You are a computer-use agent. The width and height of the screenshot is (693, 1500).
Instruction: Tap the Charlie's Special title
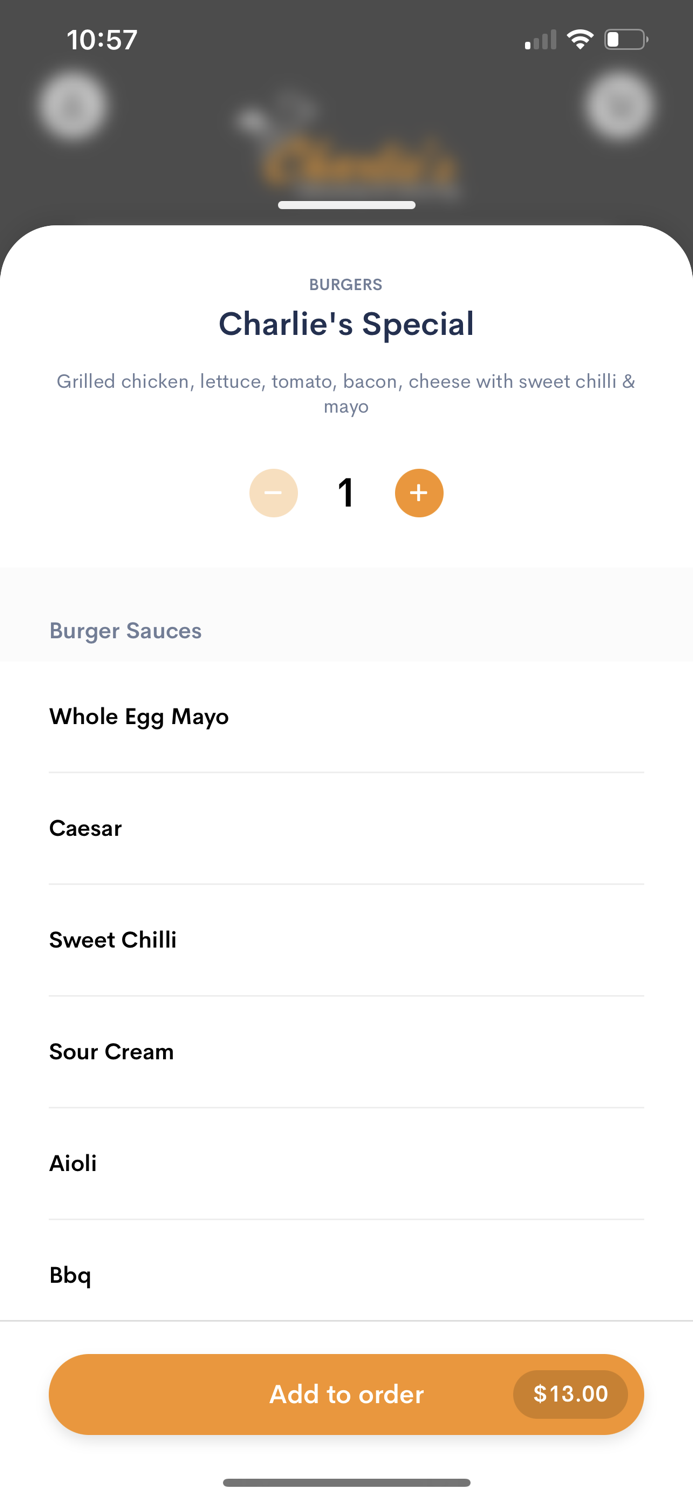click(x=346, y=324)
